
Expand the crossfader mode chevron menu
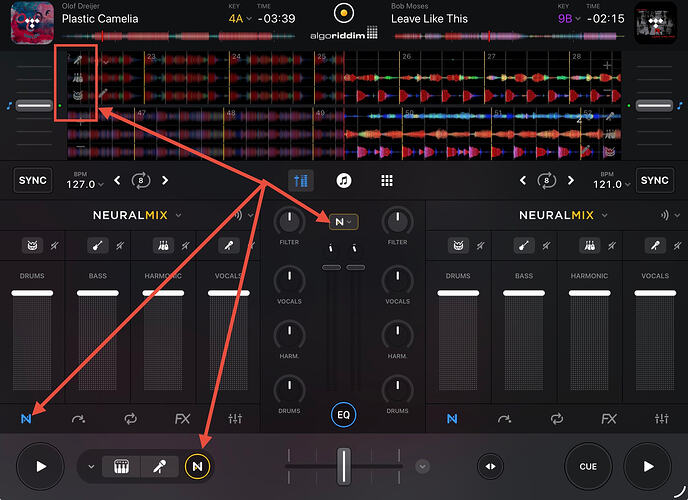(x=91, y=466)
